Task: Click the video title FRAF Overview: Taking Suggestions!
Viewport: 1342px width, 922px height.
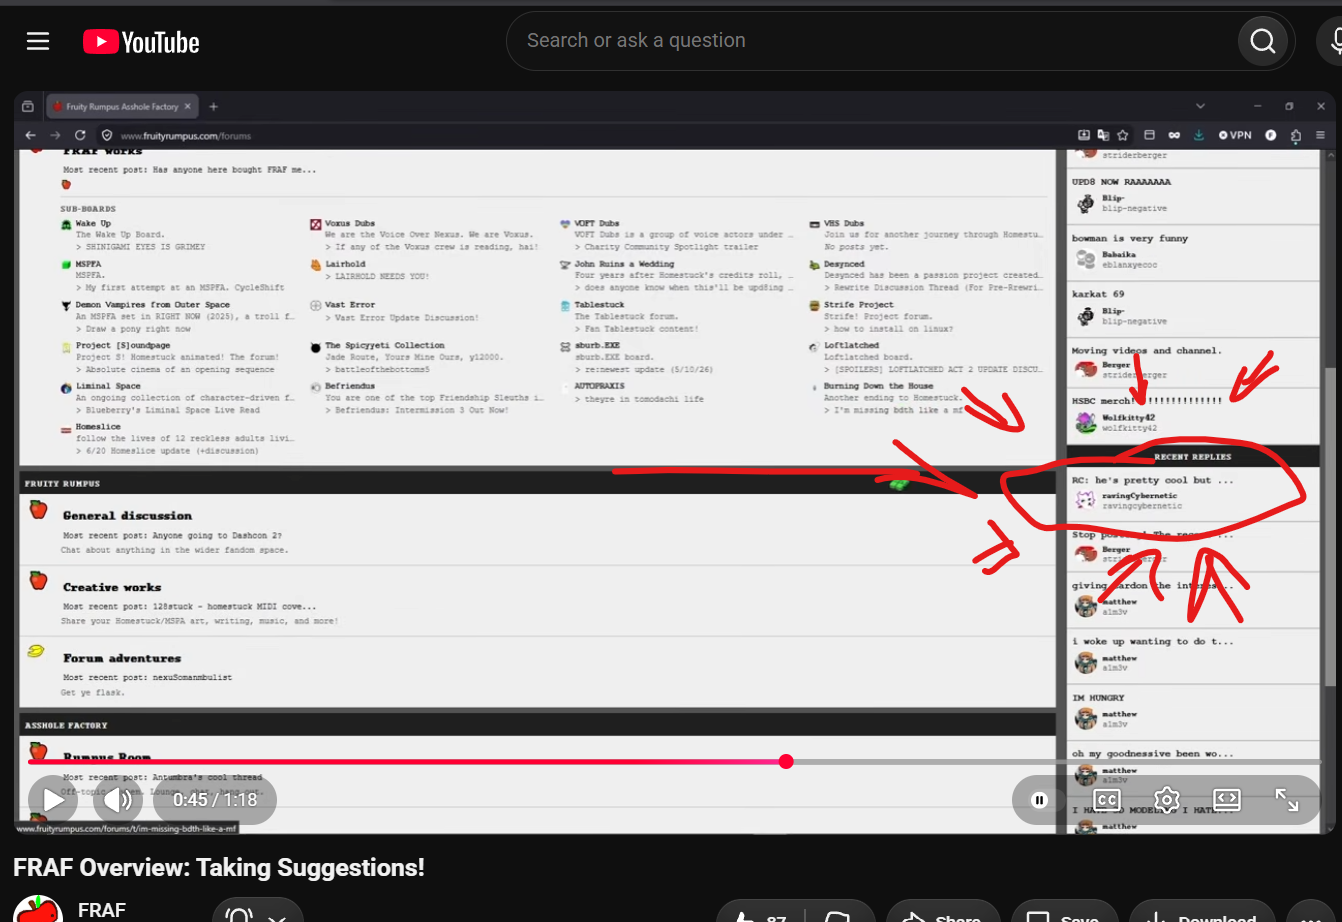Action: click(x=219, y=867)
